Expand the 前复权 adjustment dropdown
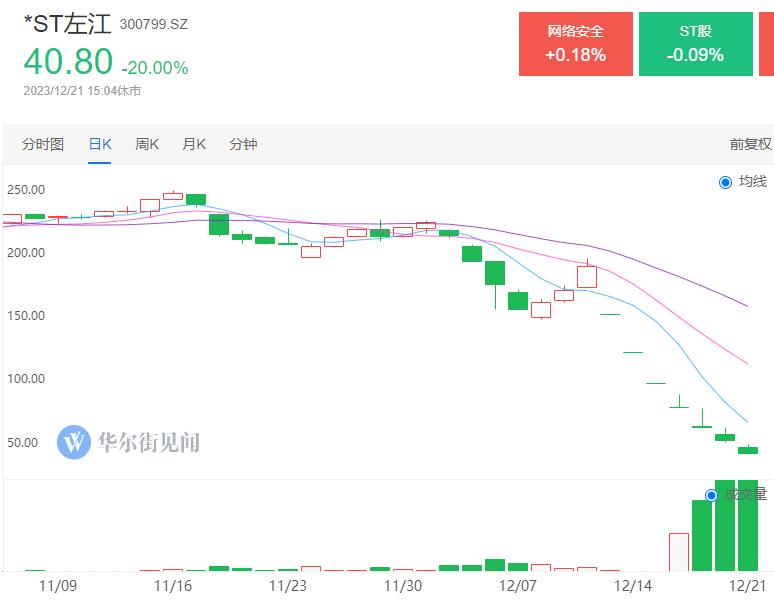This screenshot has height=600, width=774. tap(750, 144)
